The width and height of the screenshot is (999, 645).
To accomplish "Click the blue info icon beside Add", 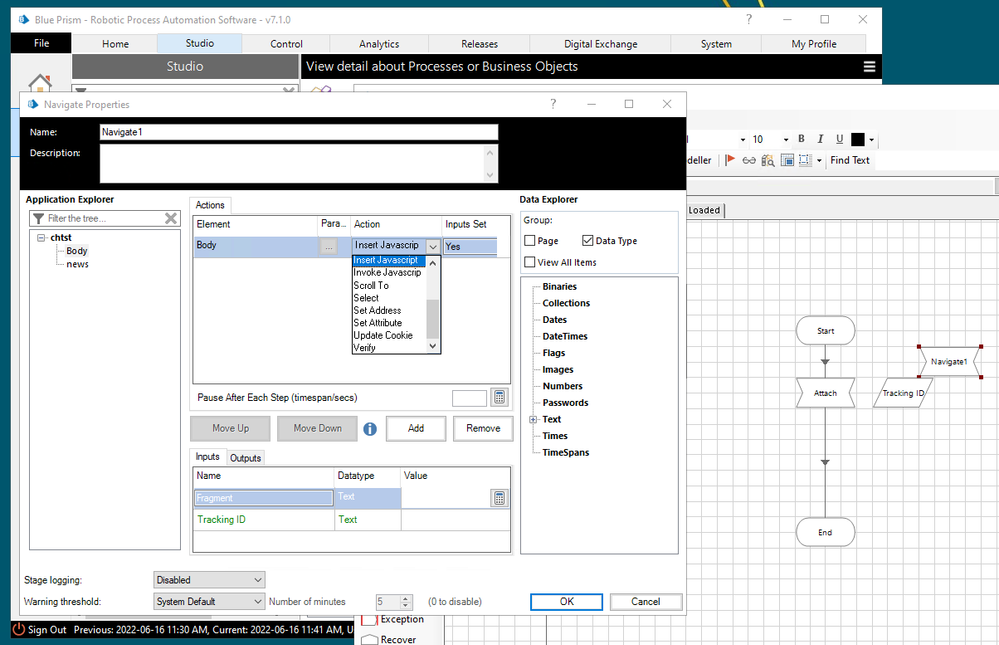I will click(x=370, y=428).
